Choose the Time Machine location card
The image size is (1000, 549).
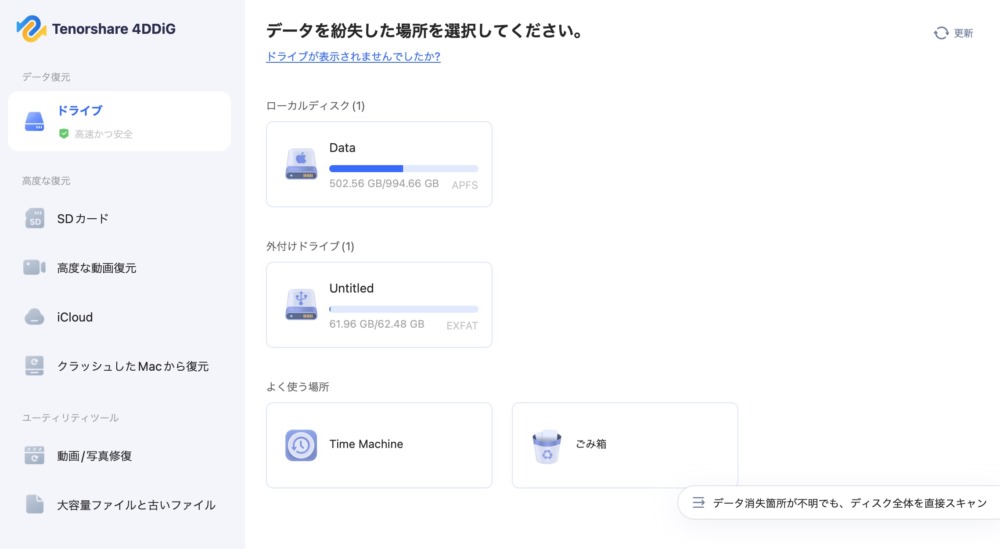pyautogui.click(x=379, y=445)
